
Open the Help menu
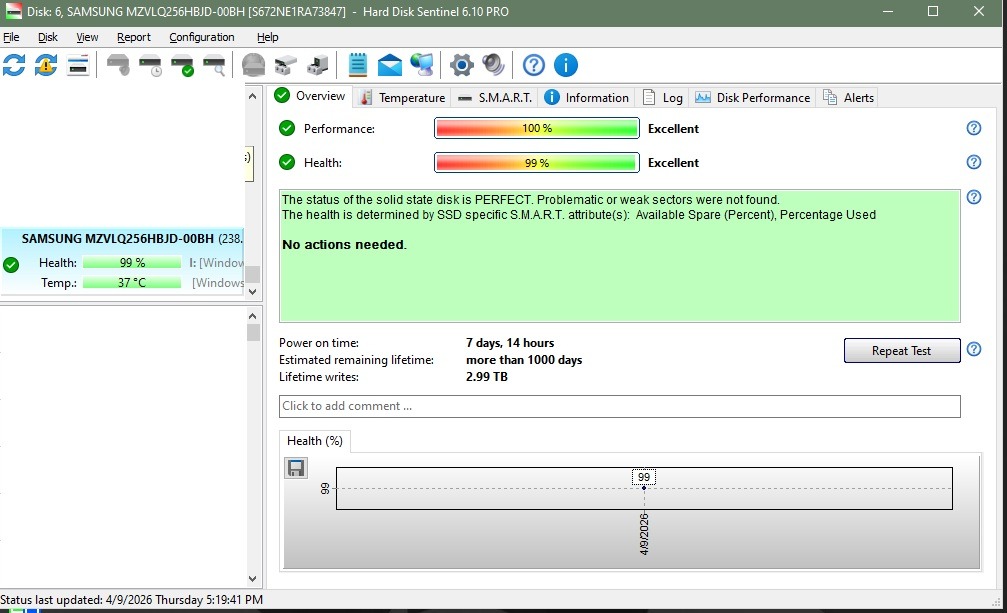click(x=268, y=37)
